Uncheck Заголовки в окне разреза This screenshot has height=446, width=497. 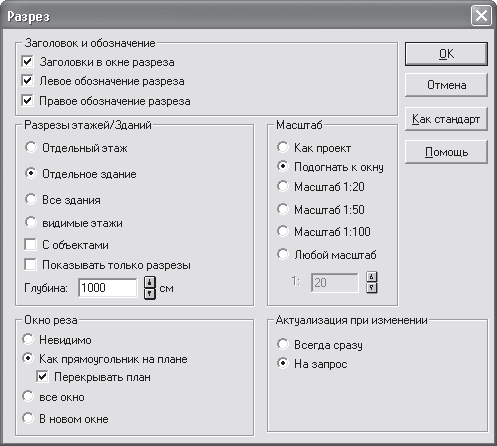(x=27, y=62)
